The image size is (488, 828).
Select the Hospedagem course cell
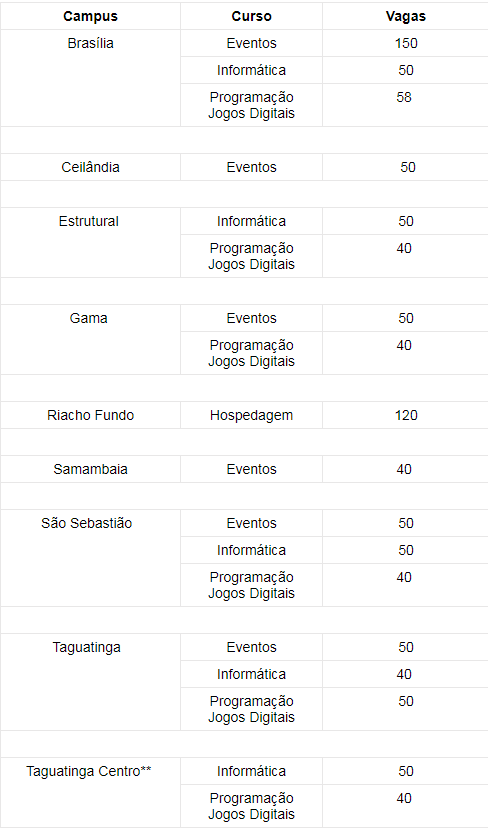tap(251, 416)
